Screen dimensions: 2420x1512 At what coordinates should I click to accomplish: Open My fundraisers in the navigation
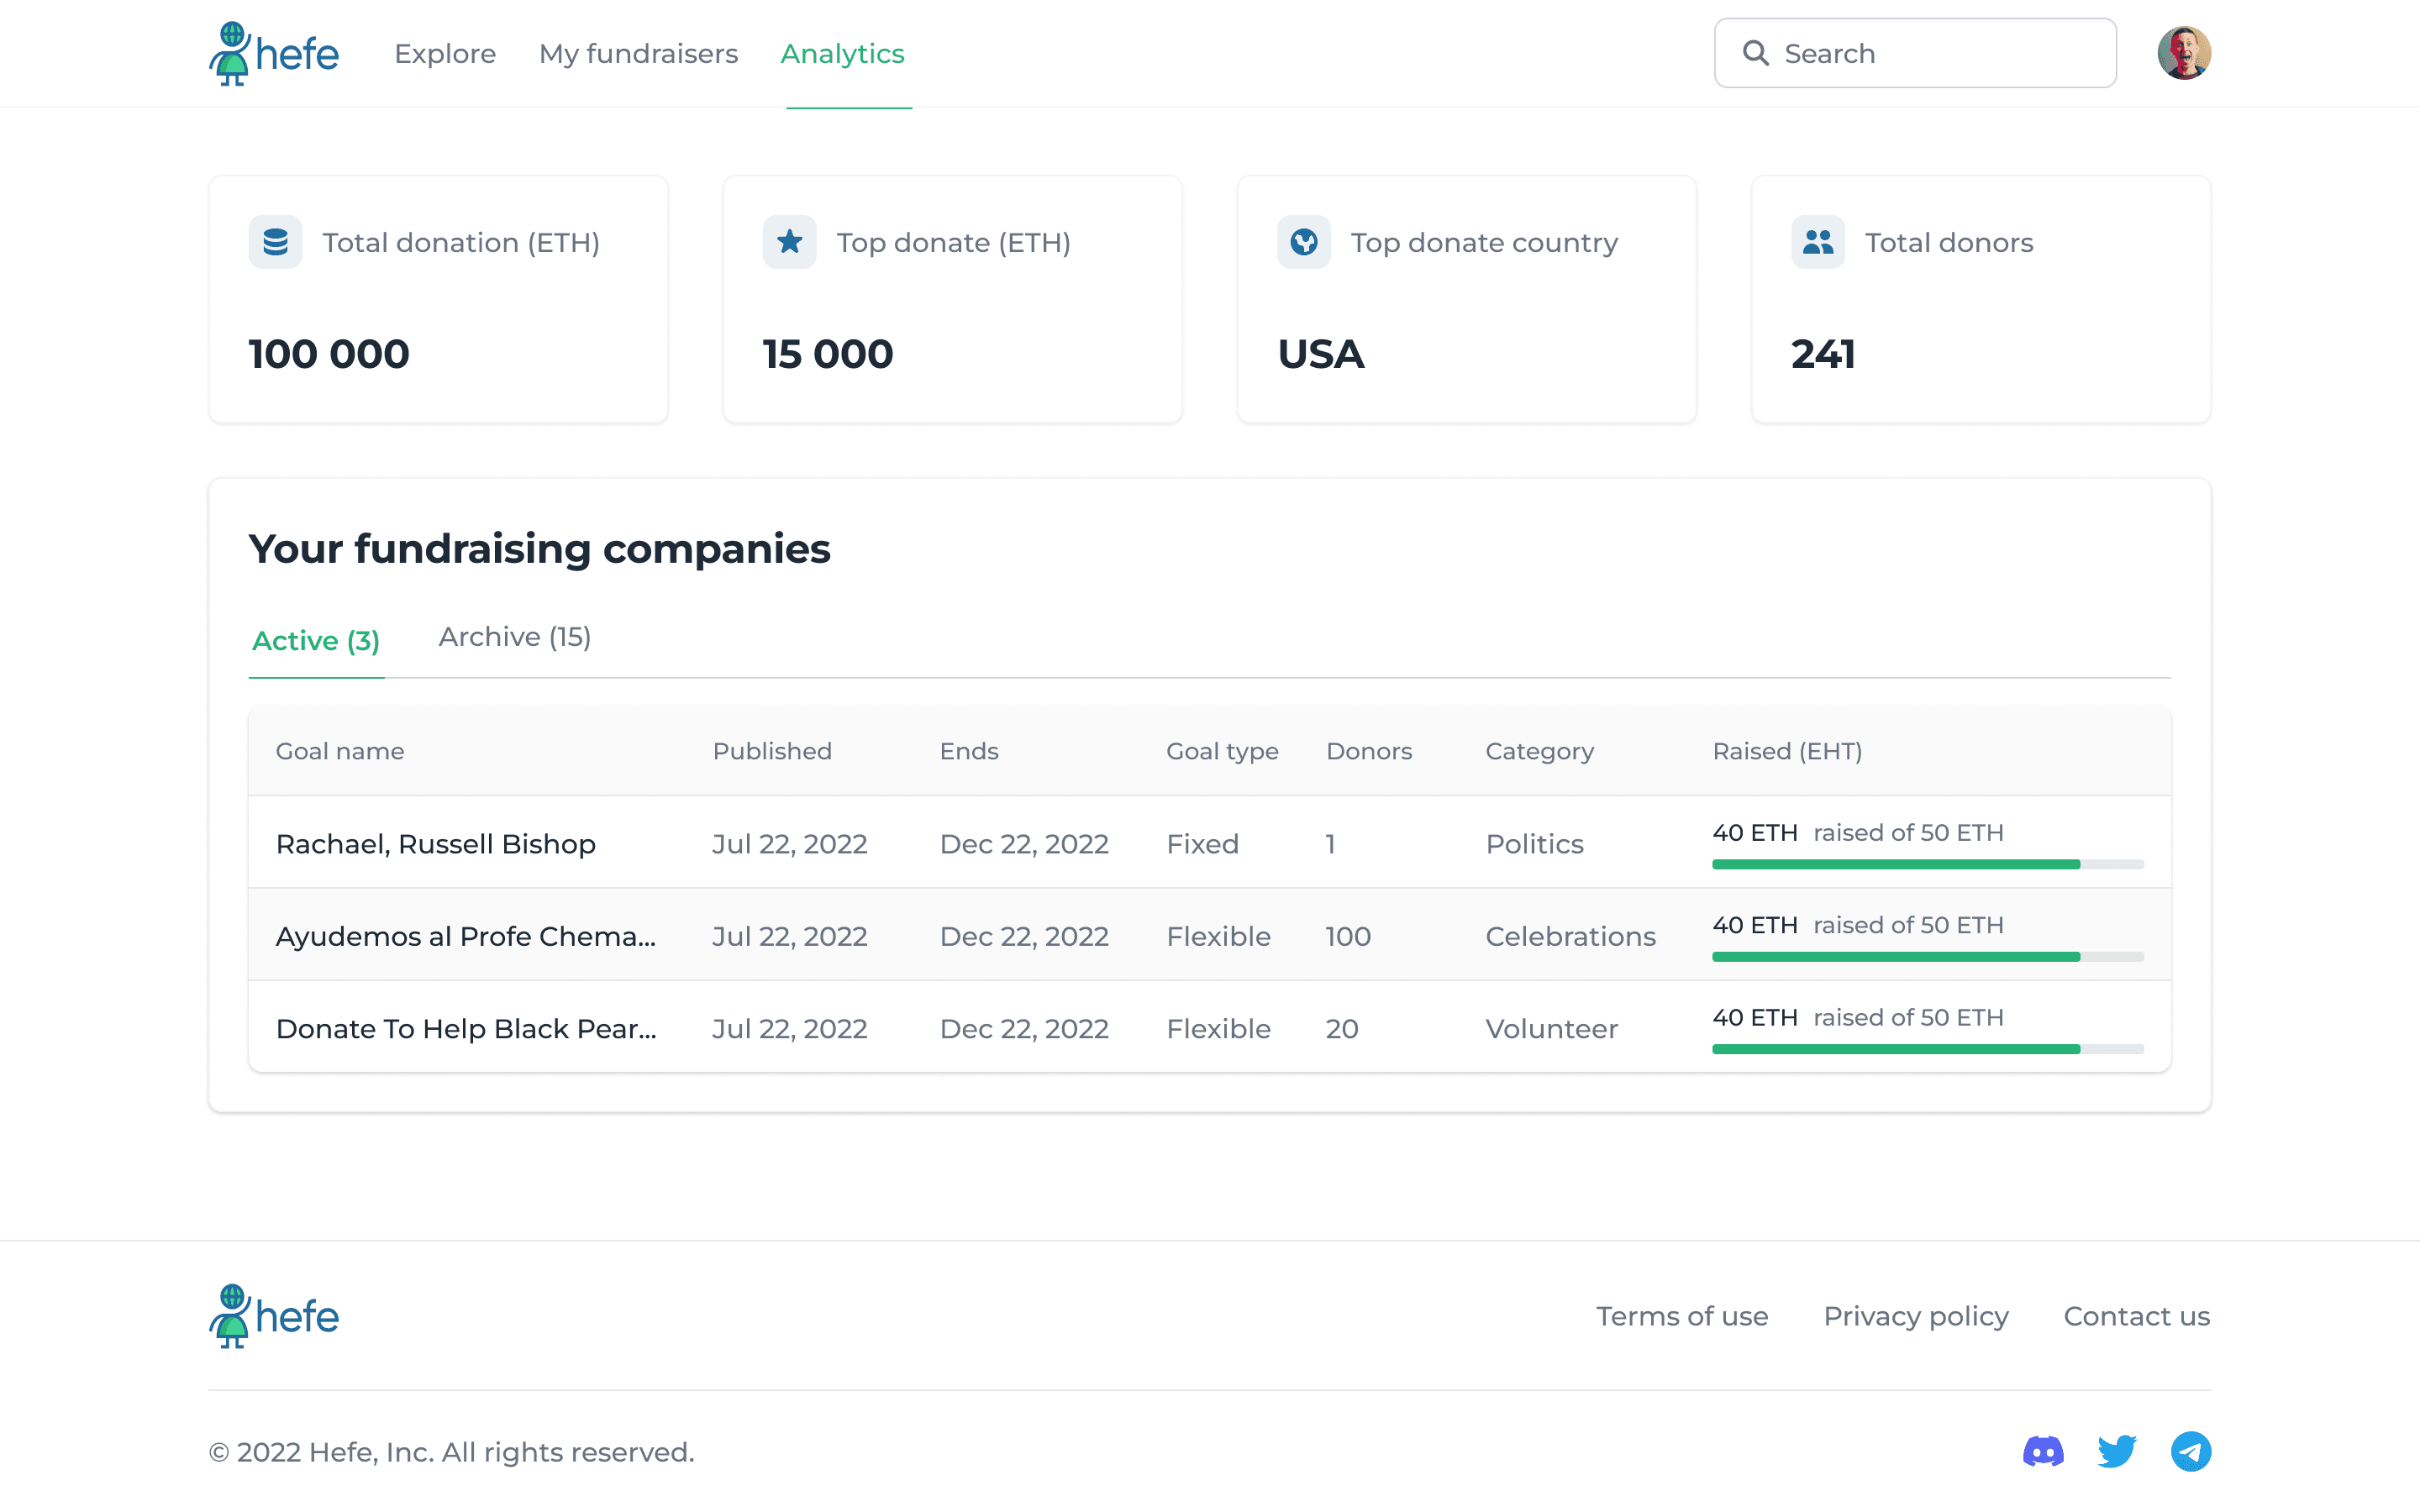[x=638, y=54]
